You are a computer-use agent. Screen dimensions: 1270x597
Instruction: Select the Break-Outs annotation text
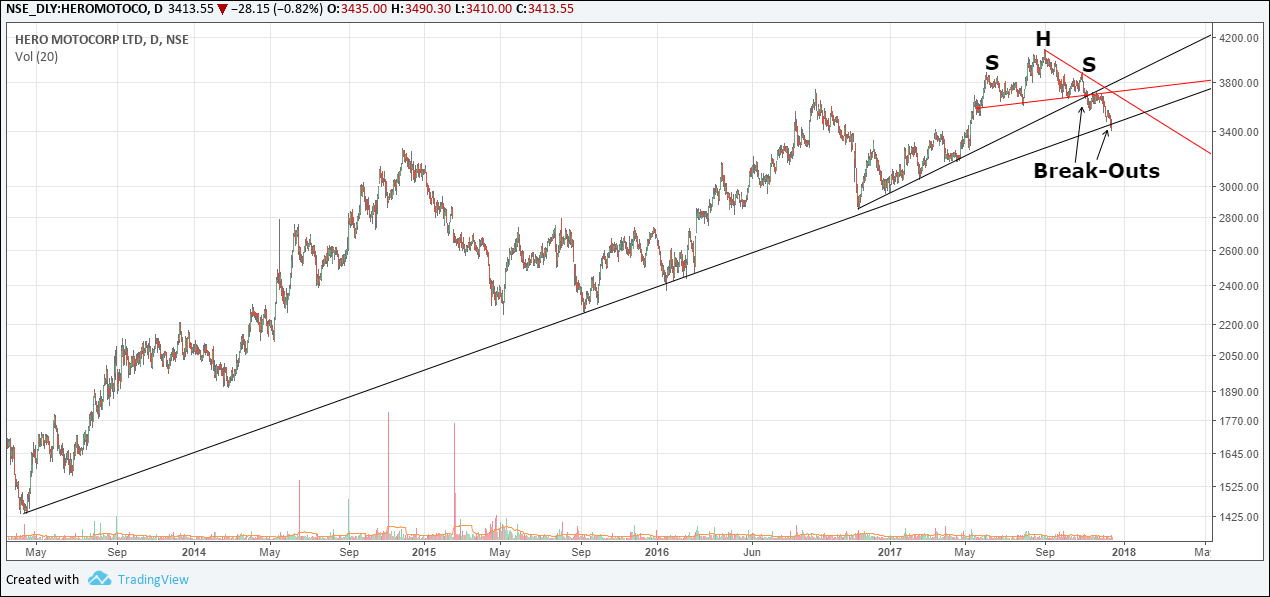coord(1096,171)
